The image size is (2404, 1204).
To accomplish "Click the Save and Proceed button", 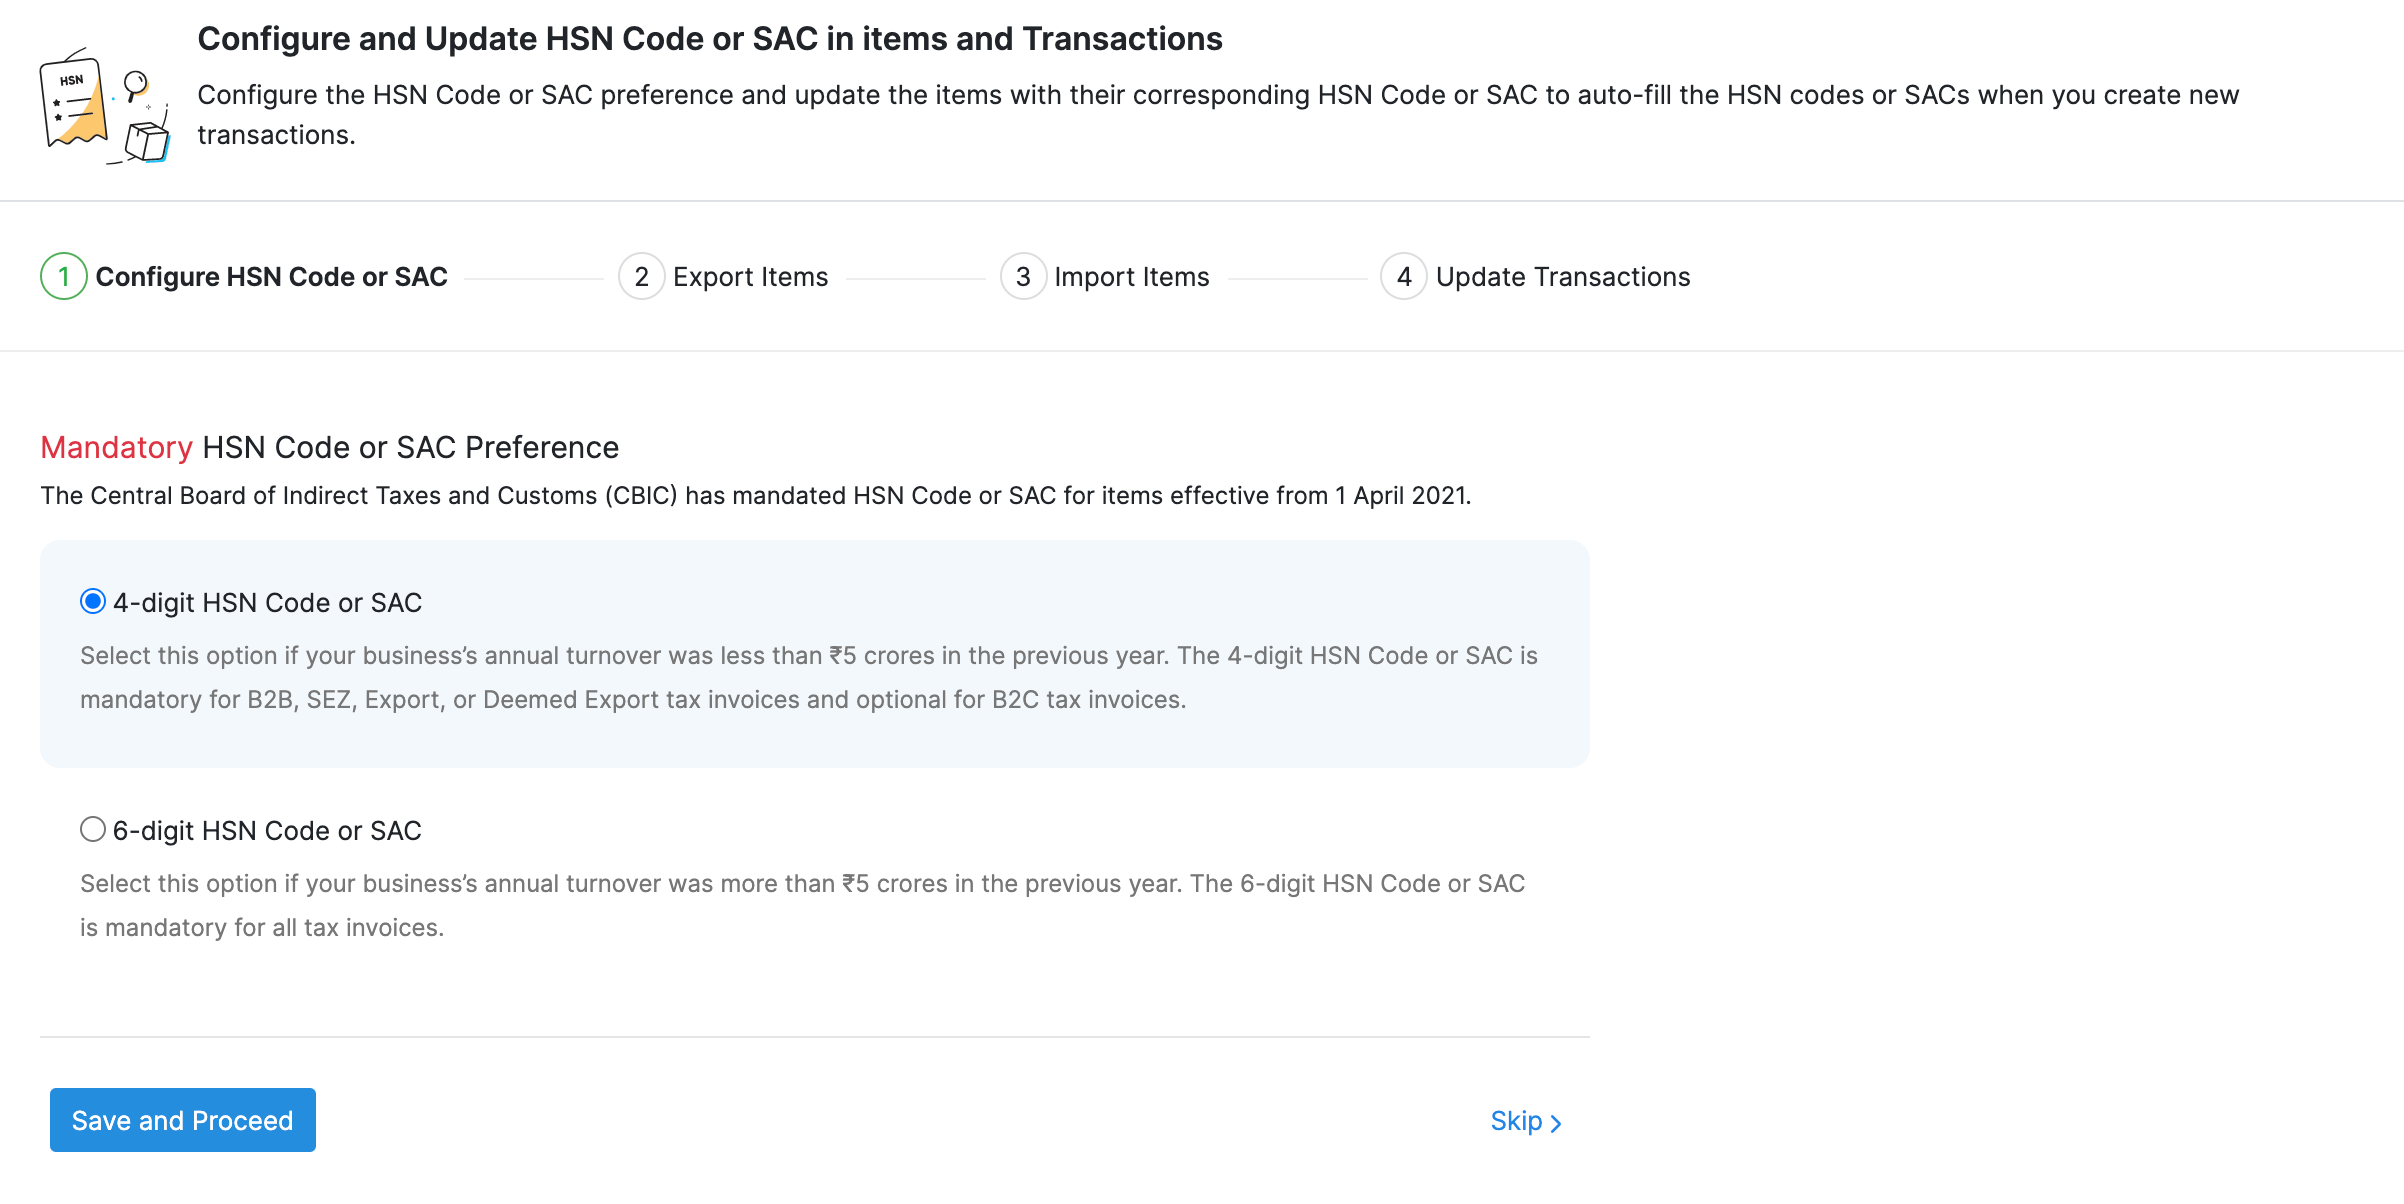I will (x=182, y=1120).
